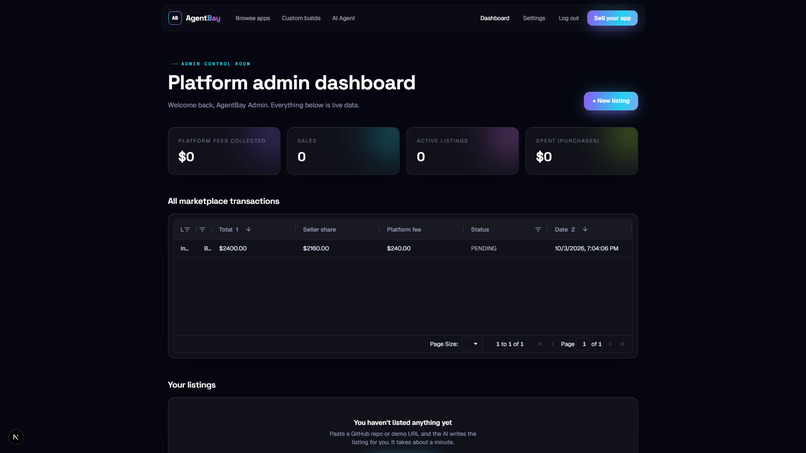Viewport: 806px width, 453px height.
Task: Click the Total column sort arrow
Action: (x=248, y=229)
